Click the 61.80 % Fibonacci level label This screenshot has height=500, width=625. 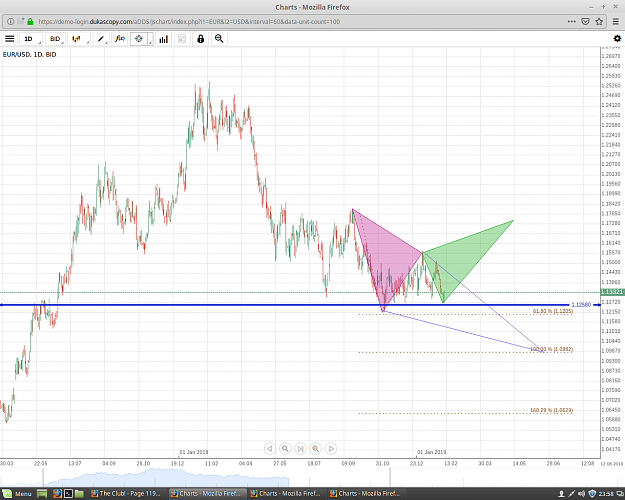(553, 311)
